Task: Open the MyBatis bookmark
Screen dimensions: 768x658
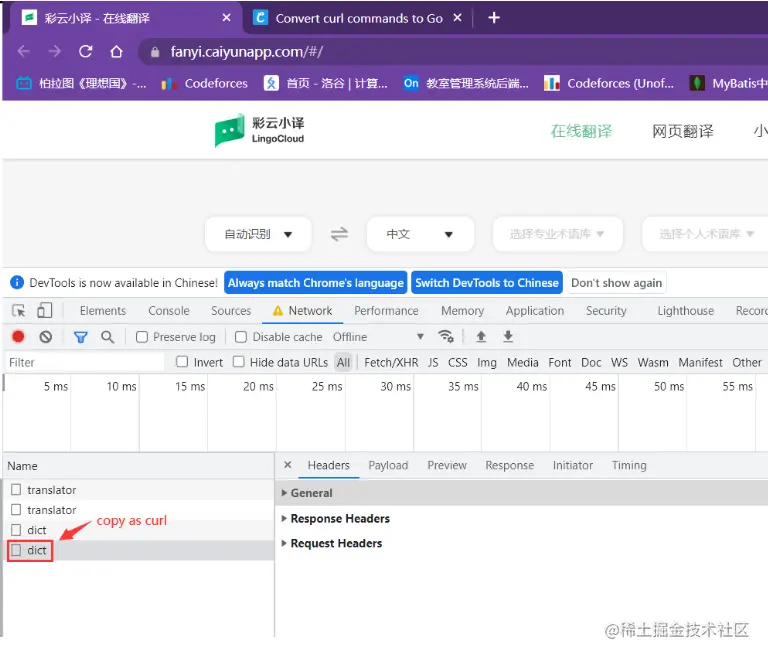Action: (728, 83)
